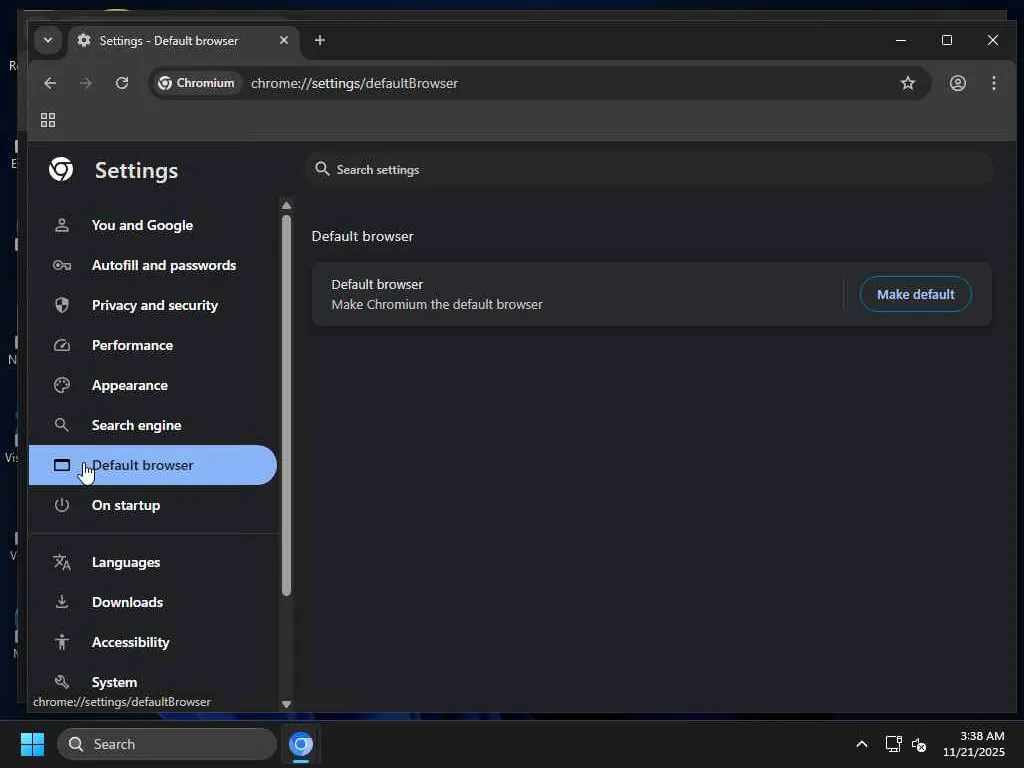The height and width of the screenshot is (768, 1024).
Task: Bookmark this page with the star icon
Action: [x=908, y=83]
